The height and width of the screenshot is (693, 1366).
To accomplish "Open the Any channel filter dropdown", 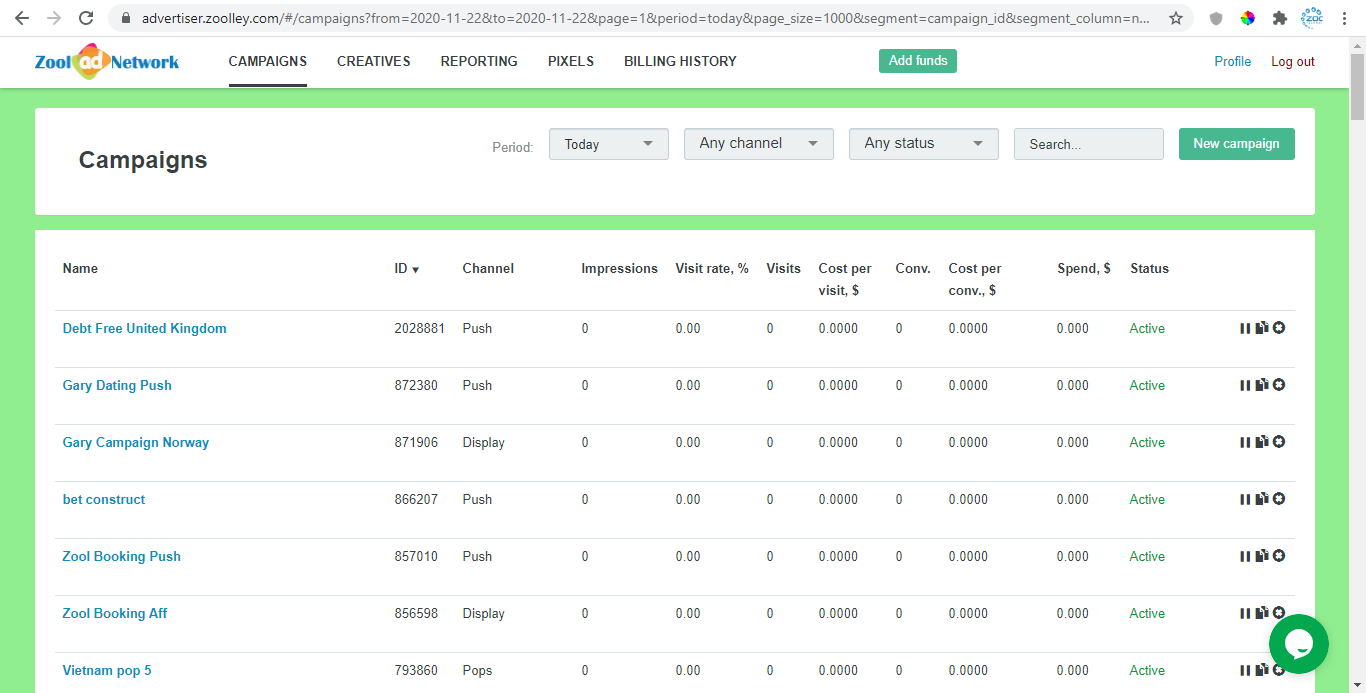I will (x=758, y=143).
